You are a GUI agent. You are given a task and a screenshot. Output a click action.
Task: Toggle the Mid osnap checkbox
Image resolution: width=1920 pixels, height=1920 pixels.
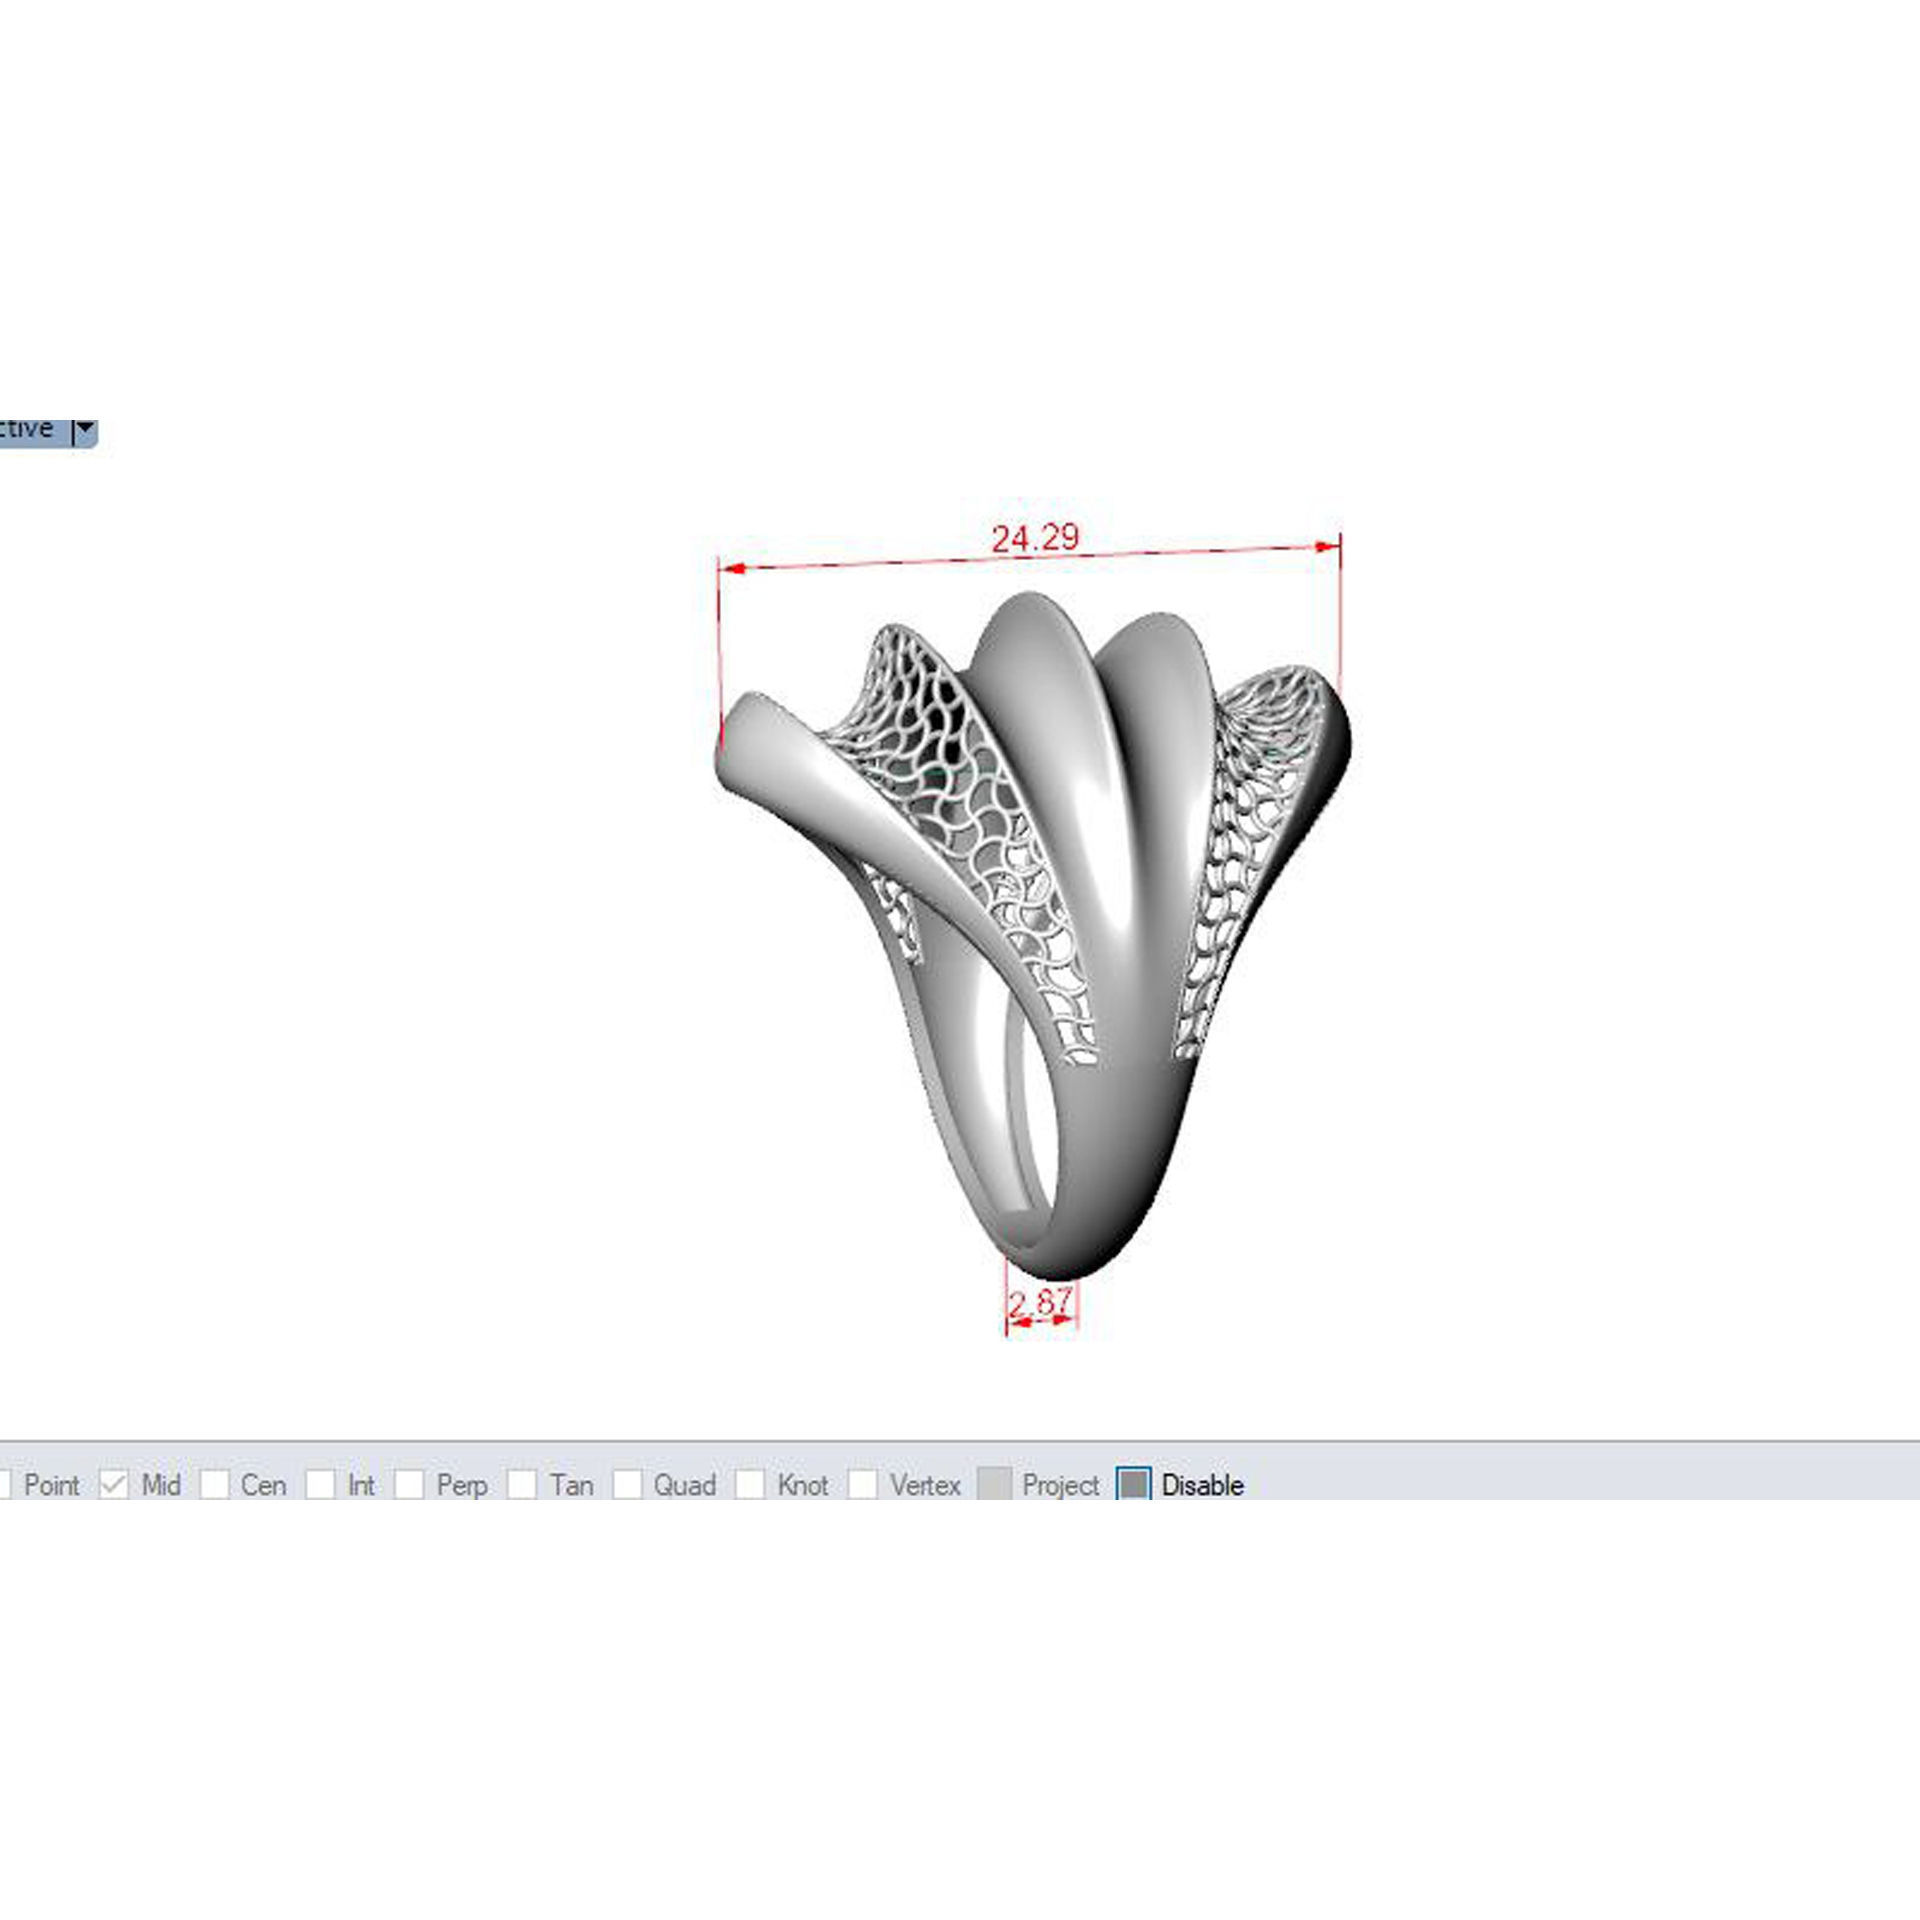click(114, 1485)
